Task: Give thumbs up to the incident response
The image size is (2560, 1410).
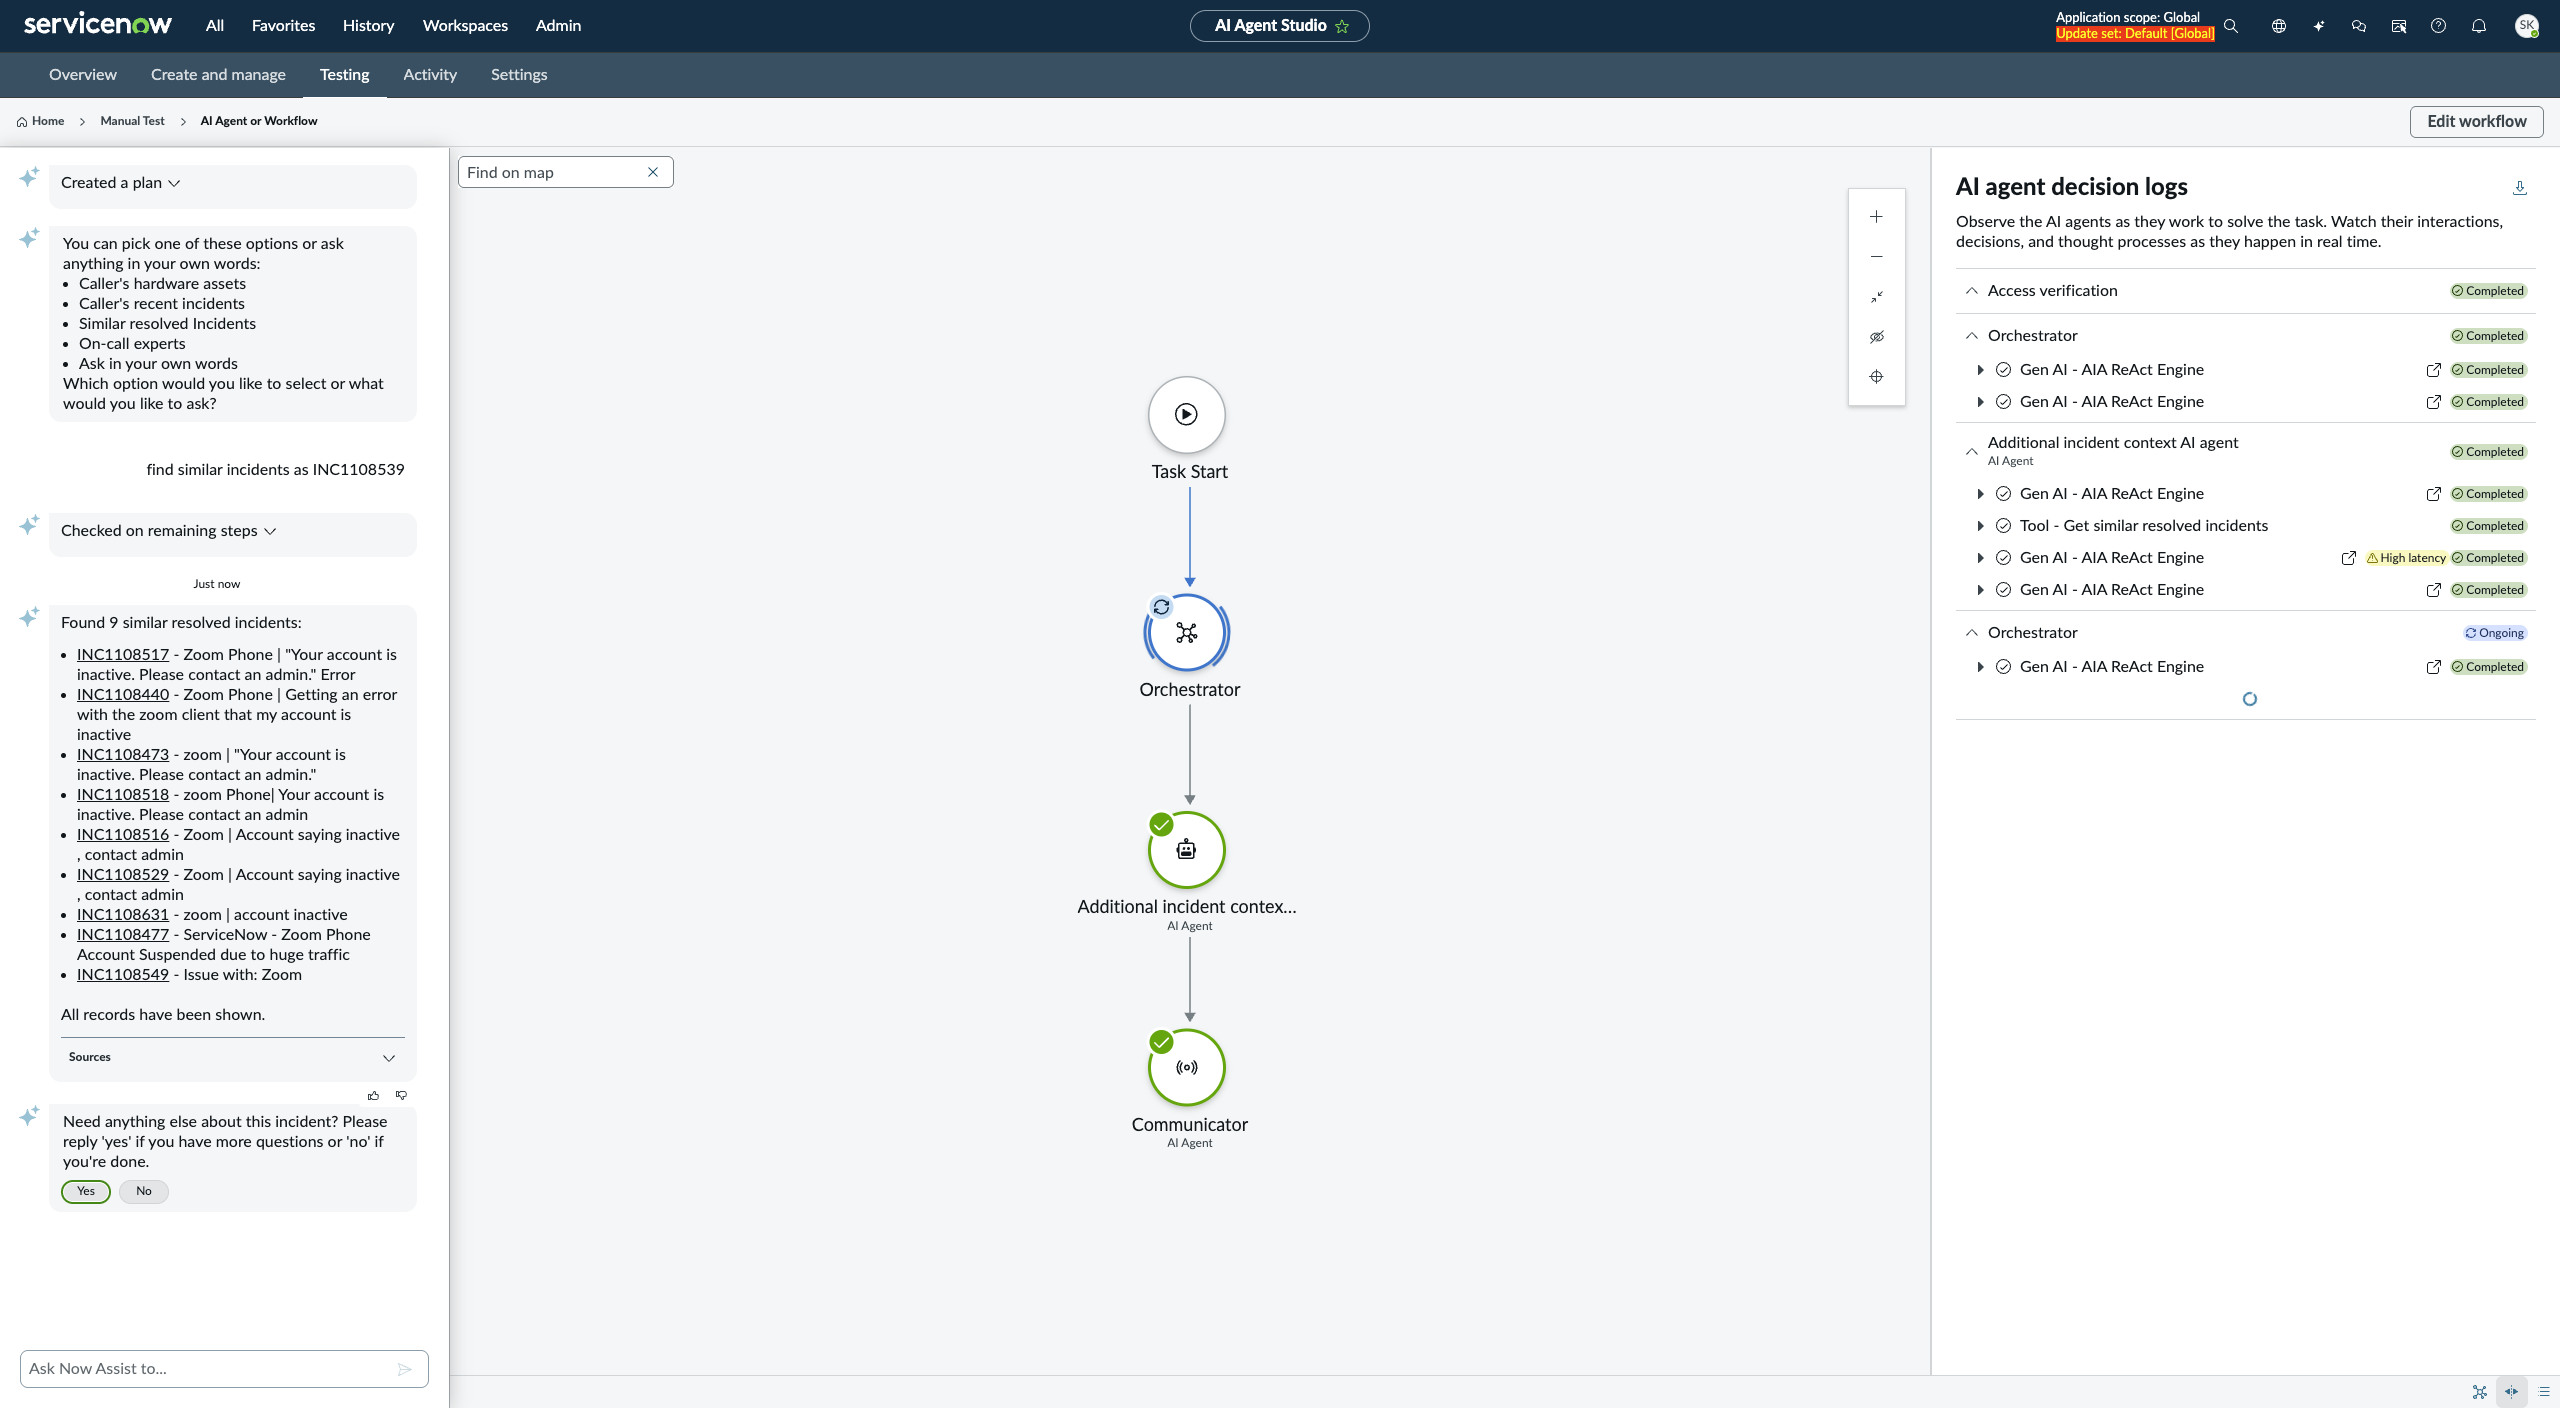Action: click(374, 1095)
